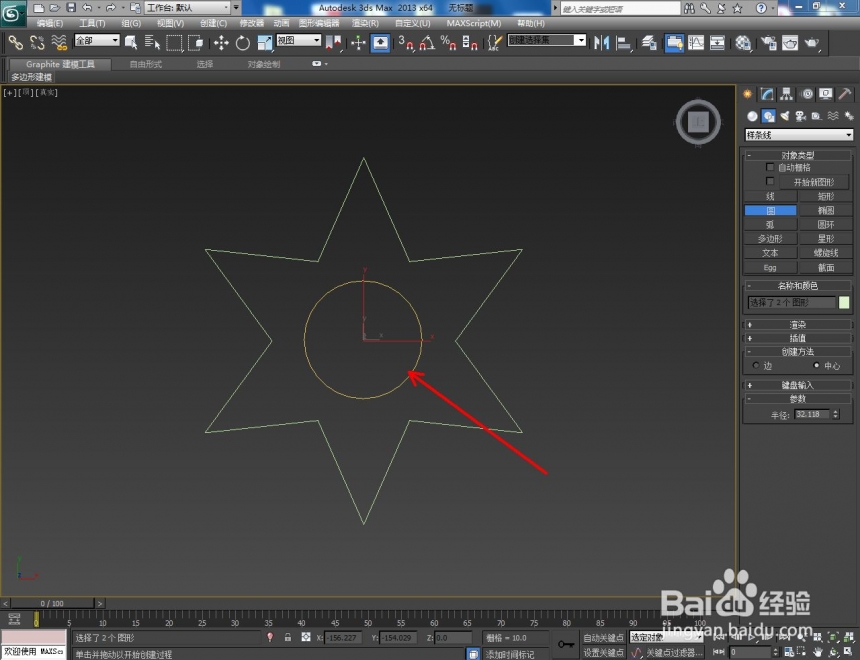Activate Select and Rotate tool

pos(242,42)
